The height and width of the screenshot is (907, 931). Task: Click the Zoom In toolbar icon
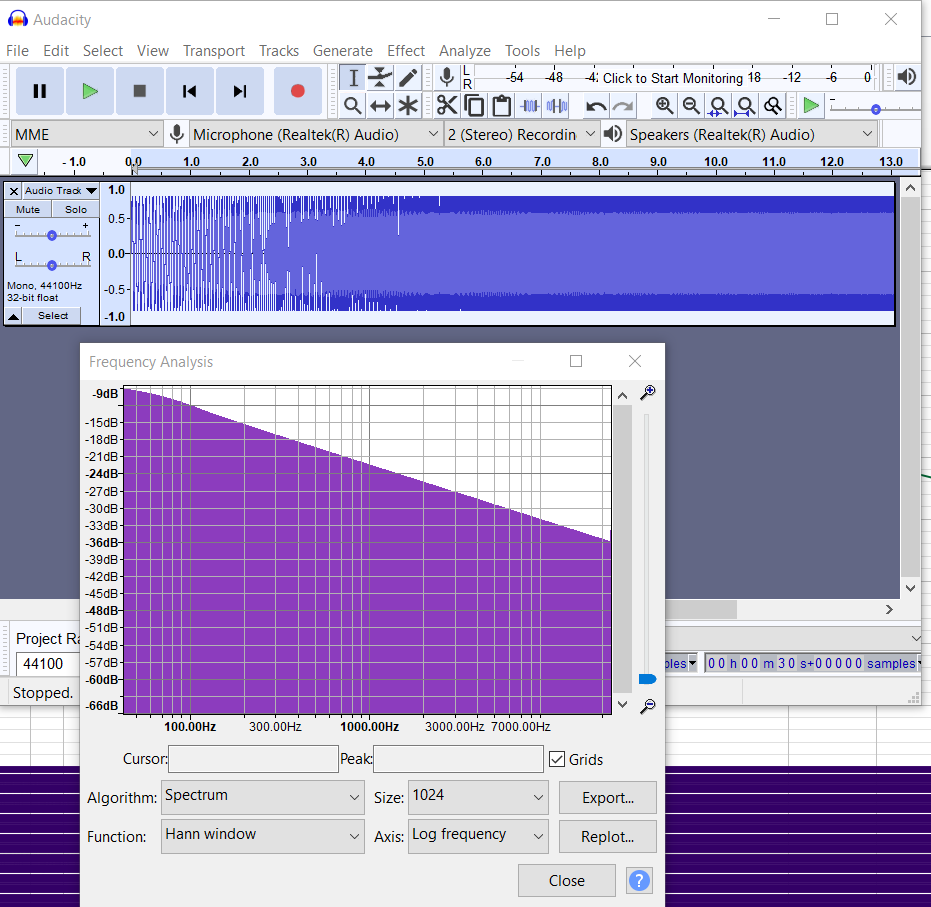click(x=664, y=106)
